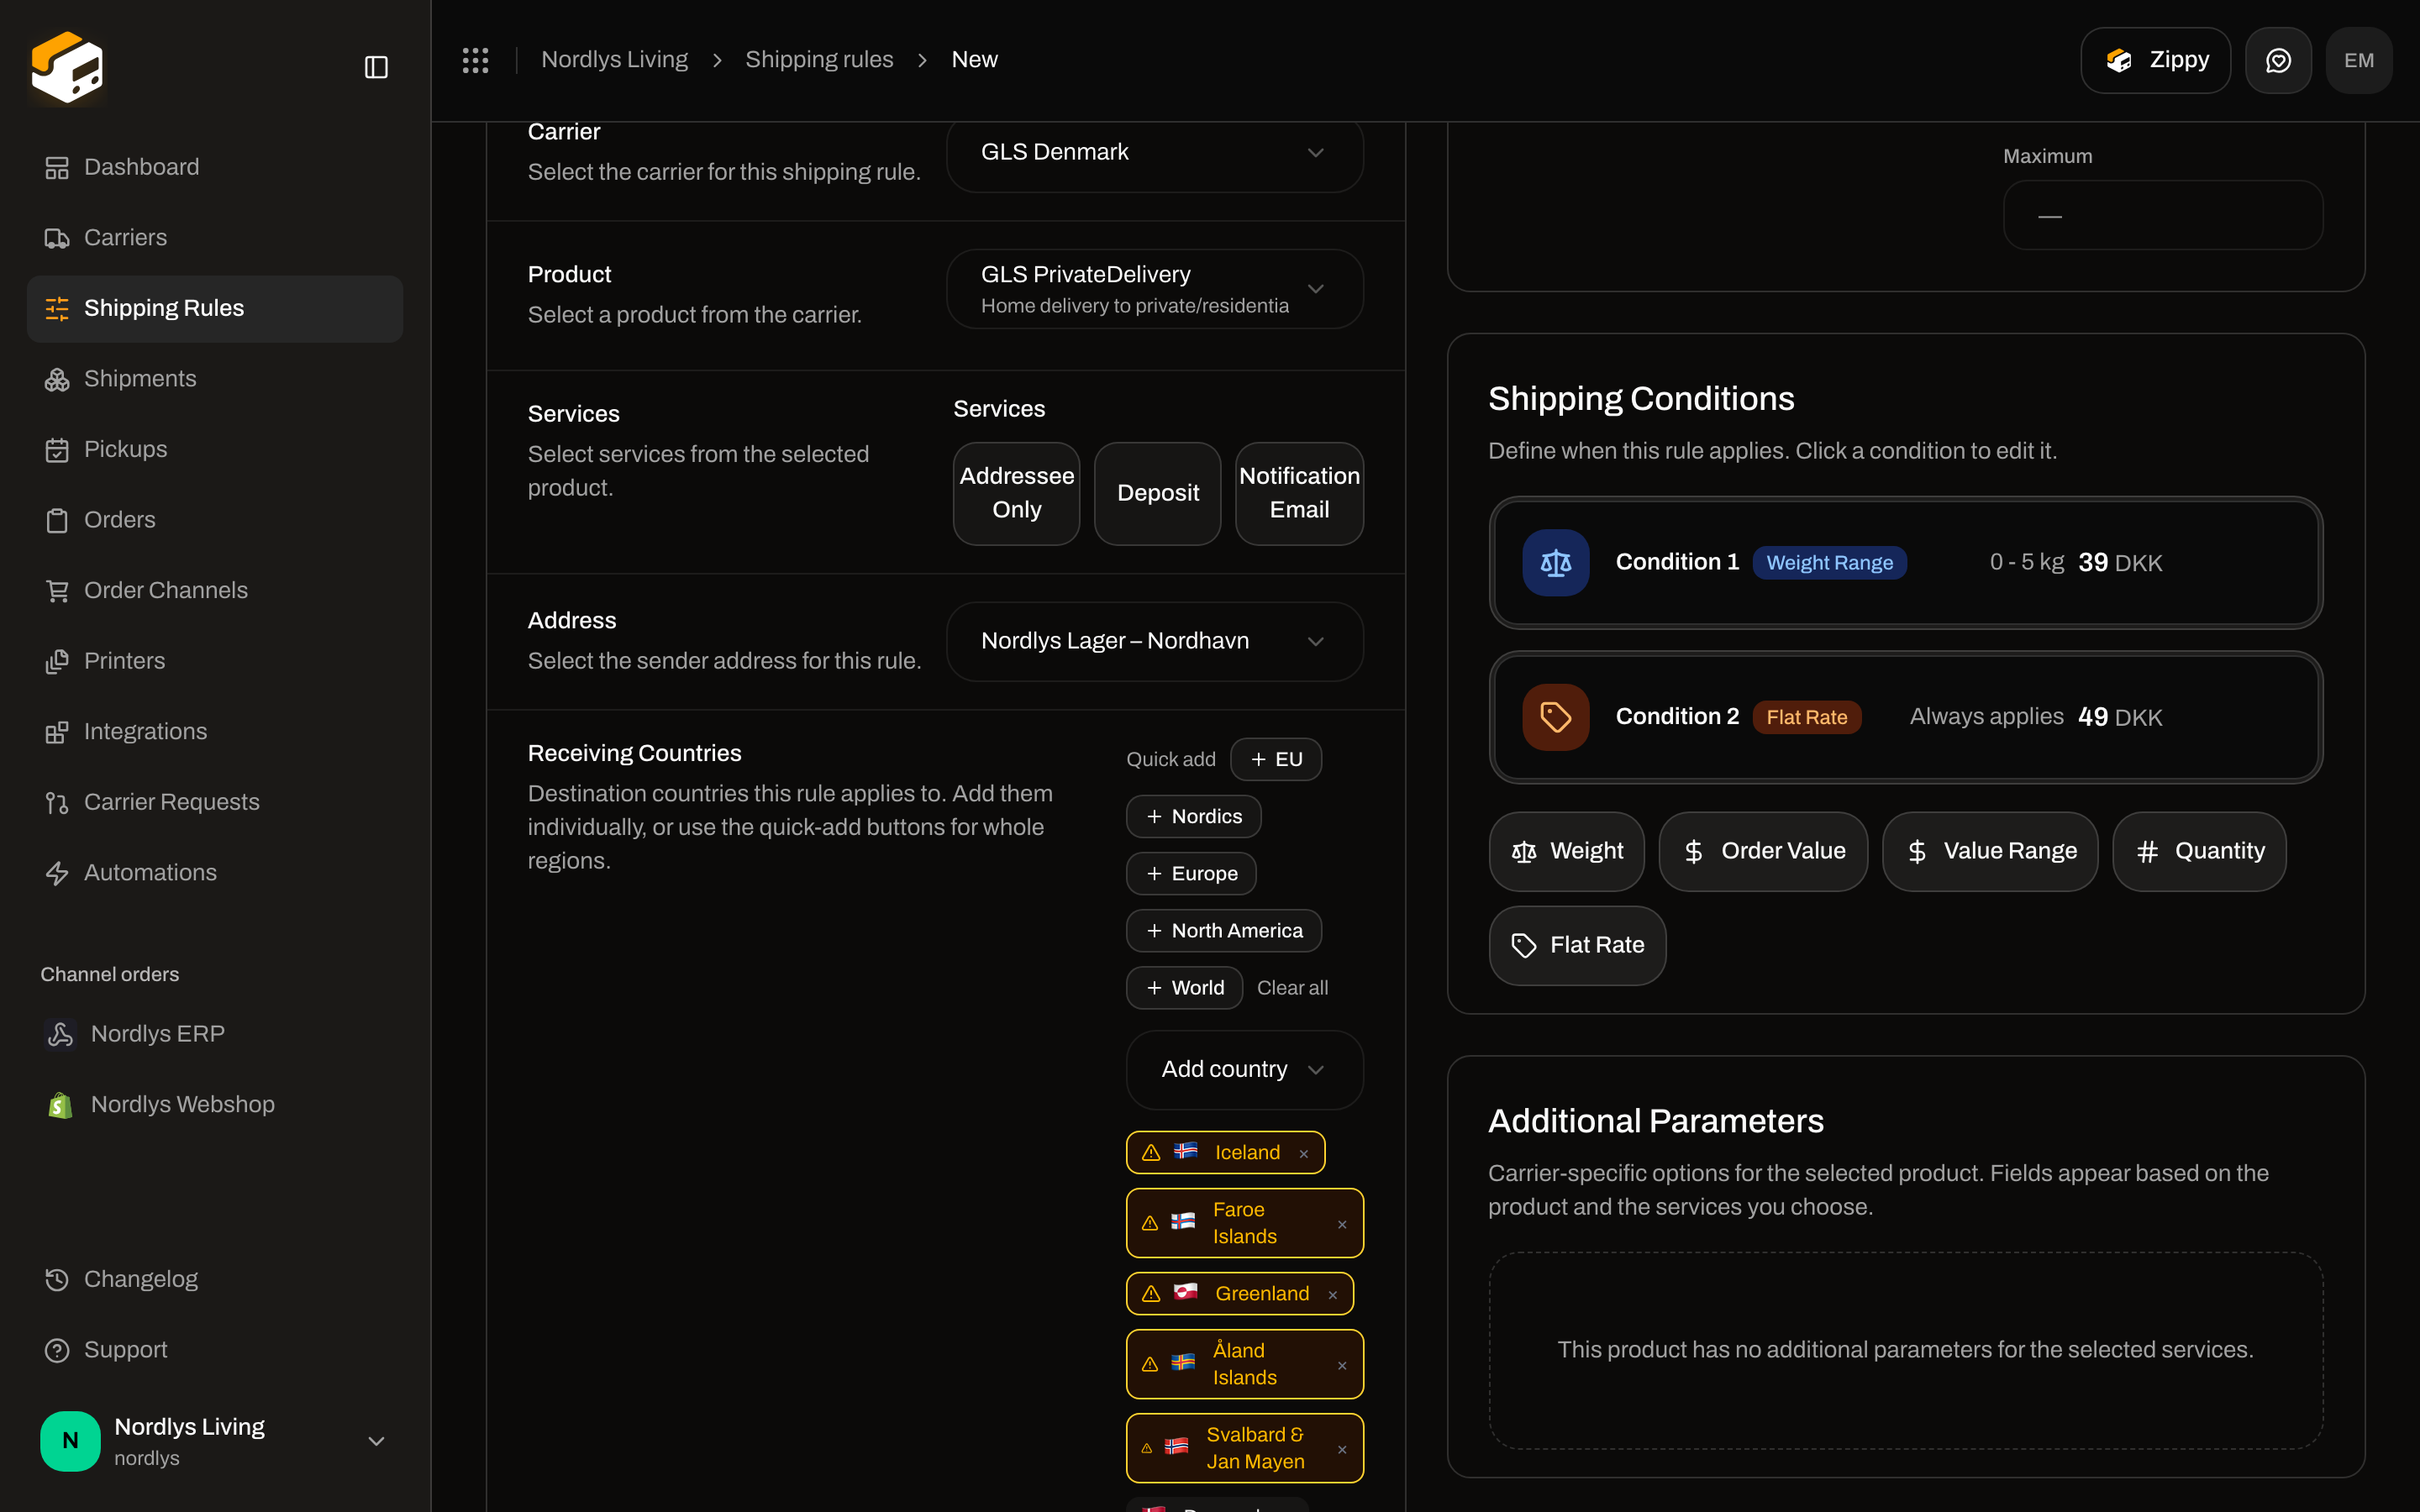Remove Faroe Islands from receiving countries

pos(1342,1224)
